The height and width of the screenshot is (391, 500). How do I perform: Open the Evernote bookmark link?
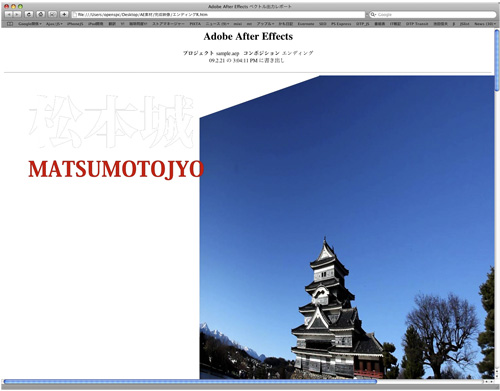(306, 24)
